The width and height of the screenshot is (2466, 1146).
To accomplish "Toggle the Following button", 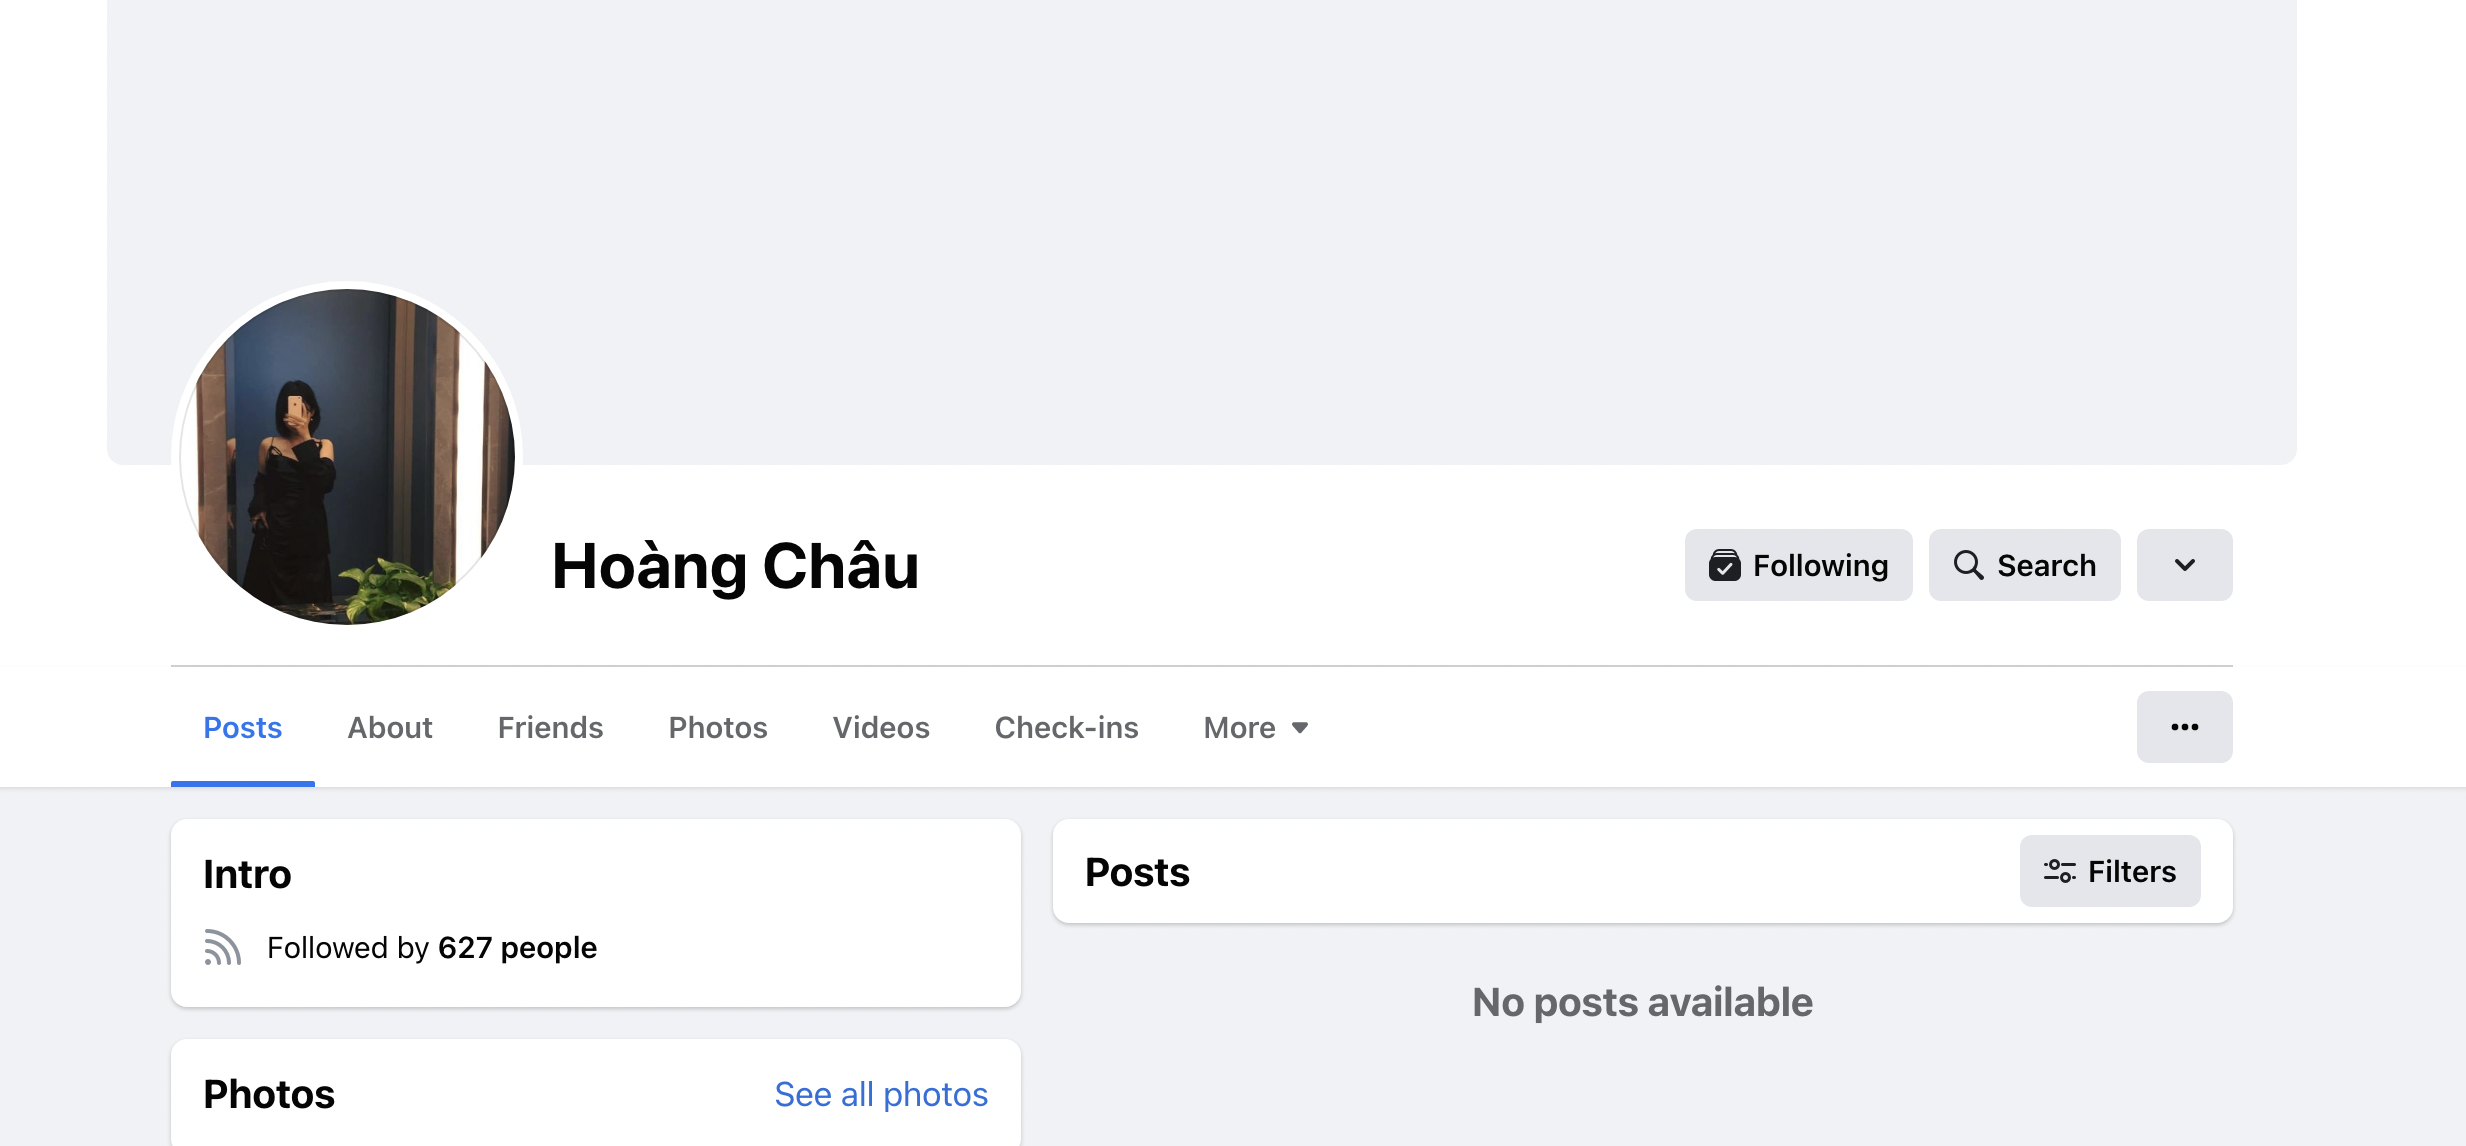I will (1798, 565).
